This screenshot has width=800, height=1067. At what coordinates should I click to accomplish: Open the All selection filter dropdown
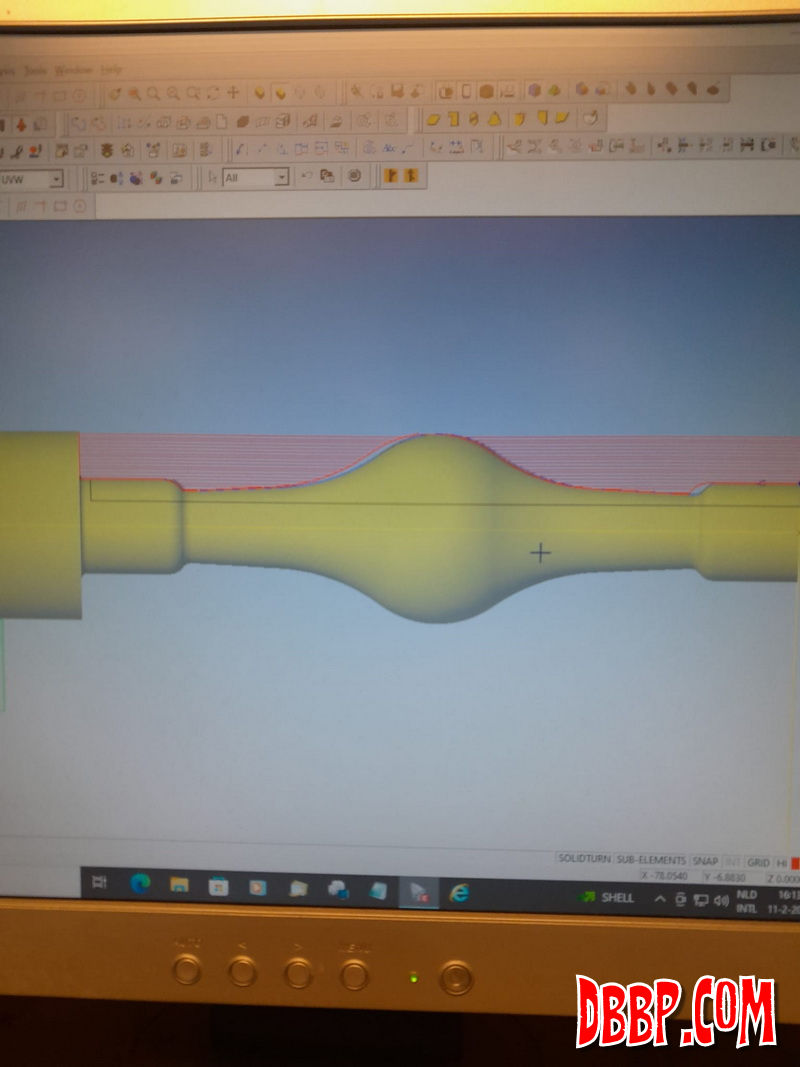coord(281,178)
